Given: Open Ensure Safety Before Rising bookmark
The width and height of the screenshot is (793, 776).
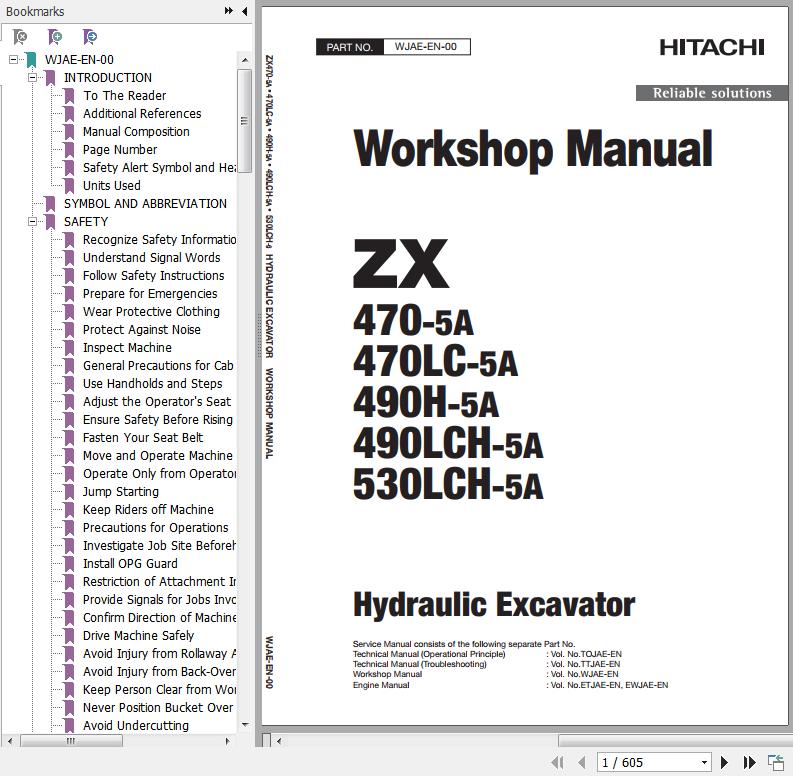Looking at the screenshot, I should (158, 420).
